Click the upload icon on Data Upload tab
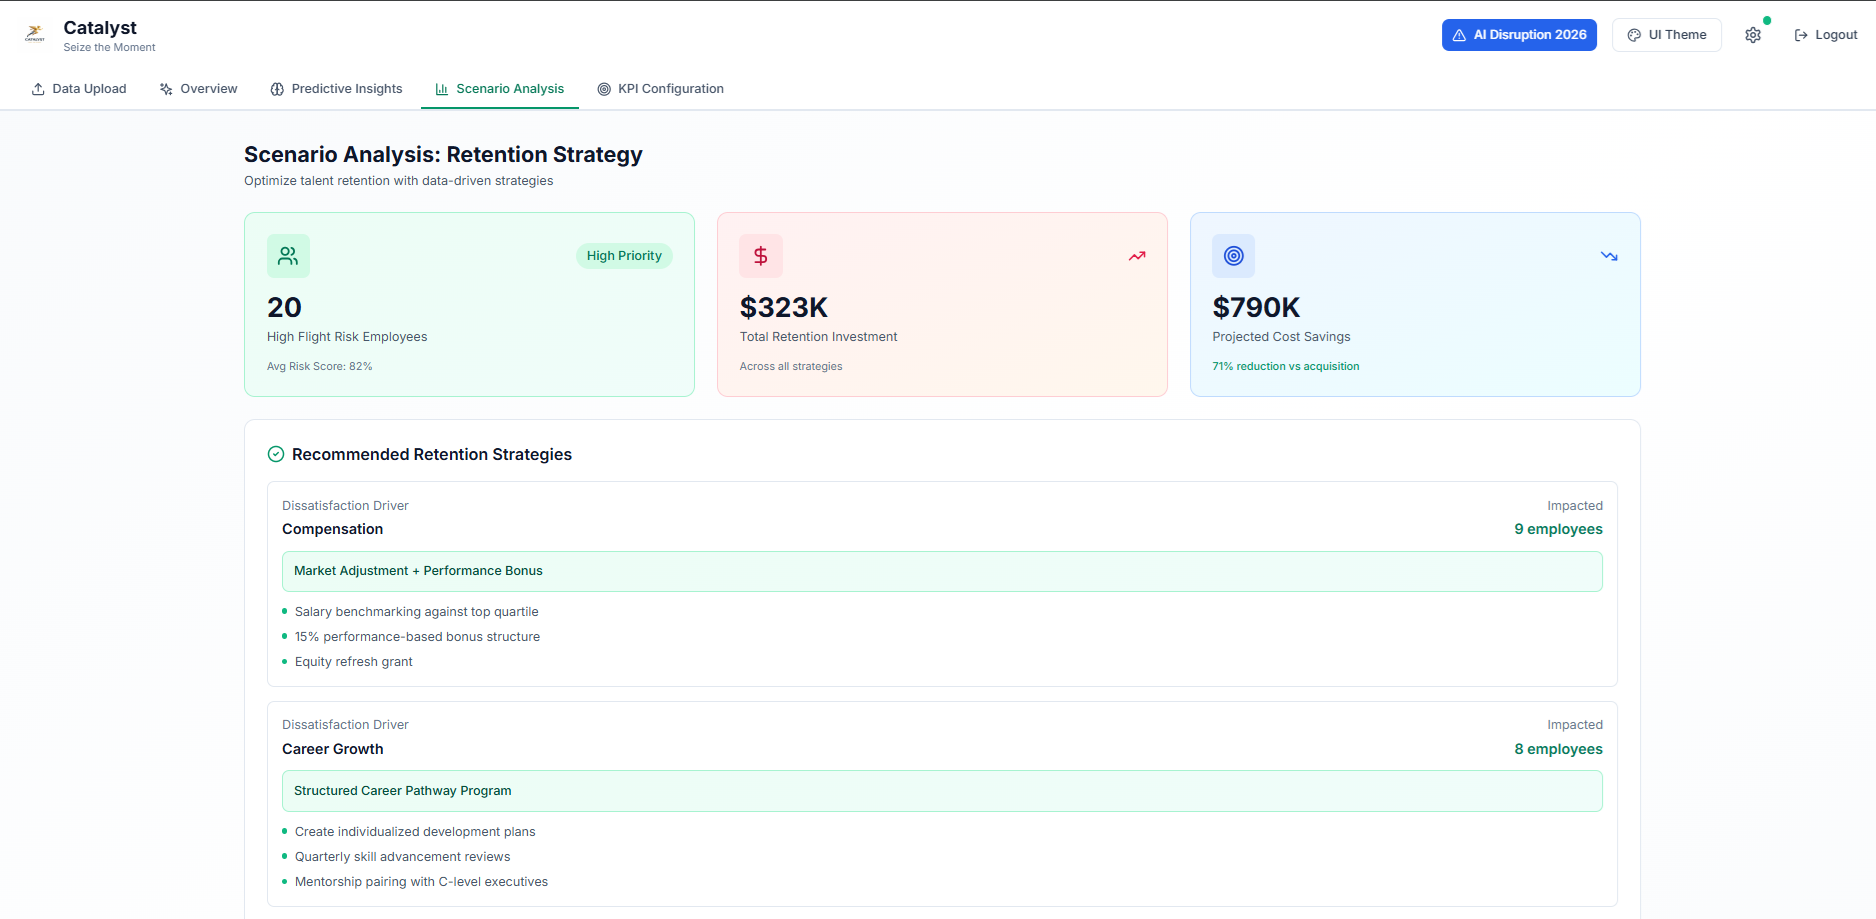Screen dimensions: 1876x919 click(38, 89)
